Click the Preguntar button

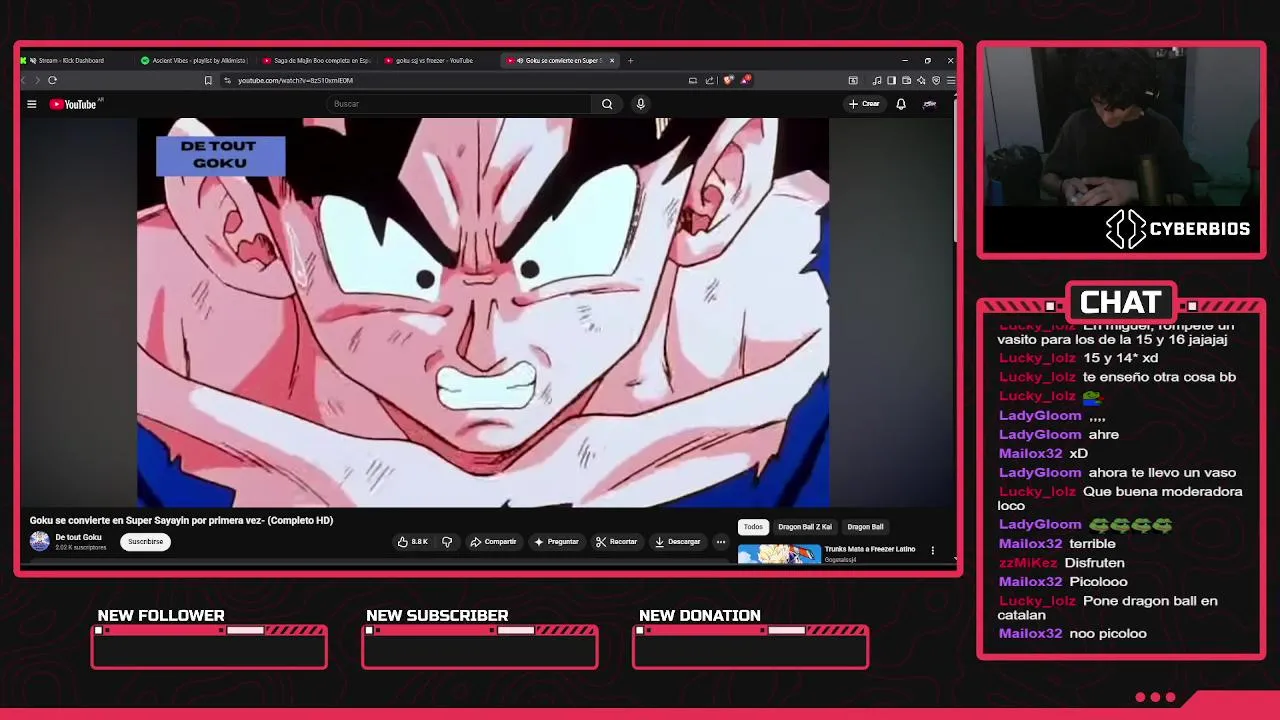point(556,542)
